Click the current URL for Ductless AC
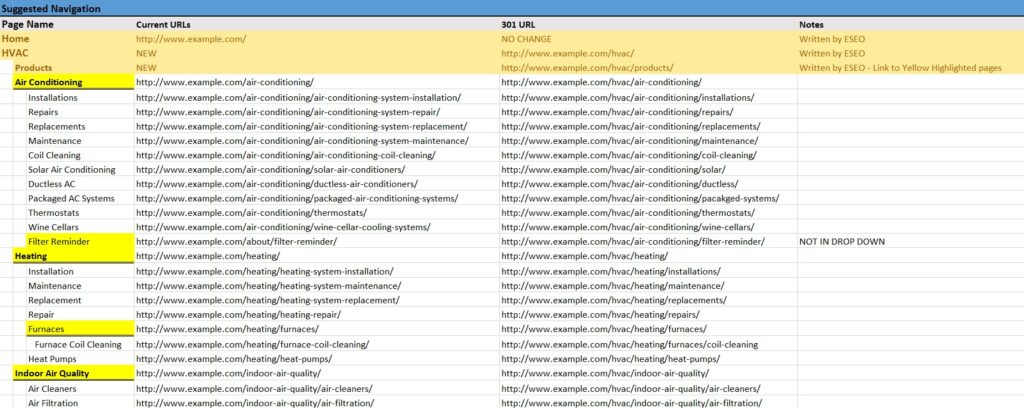Screen dimensions: 1024x409 [x=276, y=184]
